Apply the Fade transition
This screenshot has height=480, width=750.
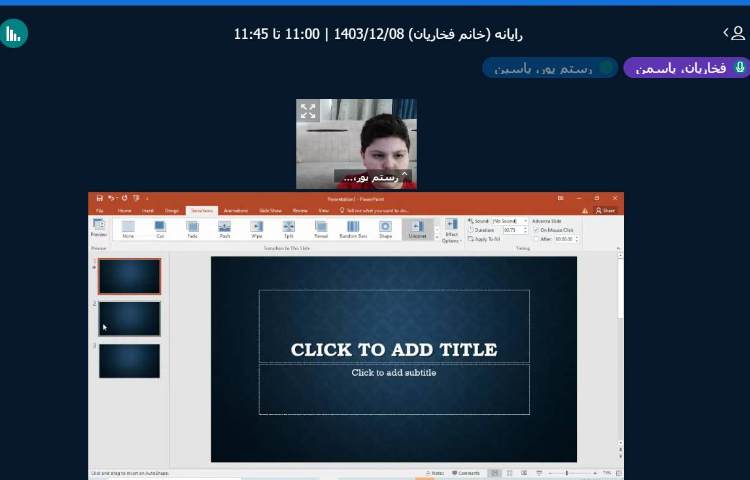coord(192,229)
